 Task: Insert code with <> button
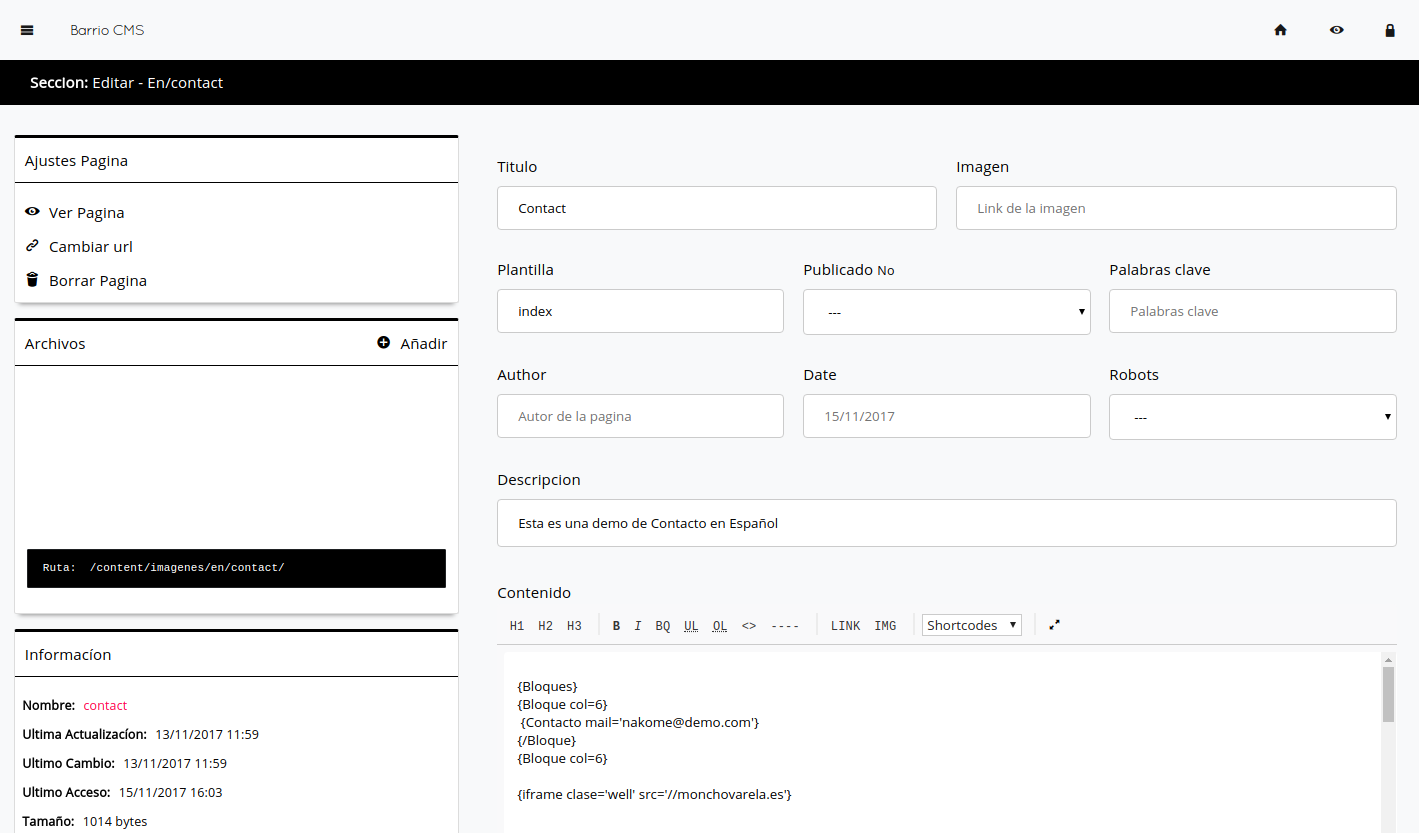pos(749,626)
